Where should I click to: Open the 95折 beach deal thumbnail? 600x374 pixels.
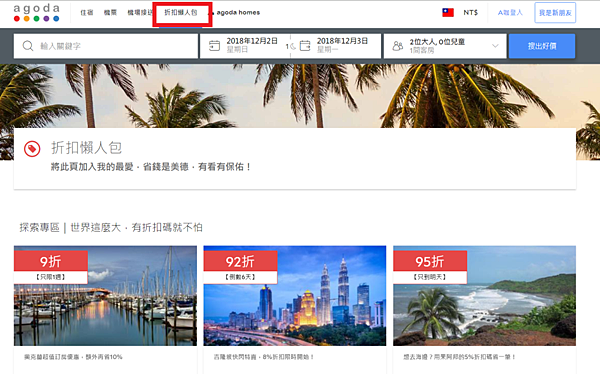coord(484,296)
